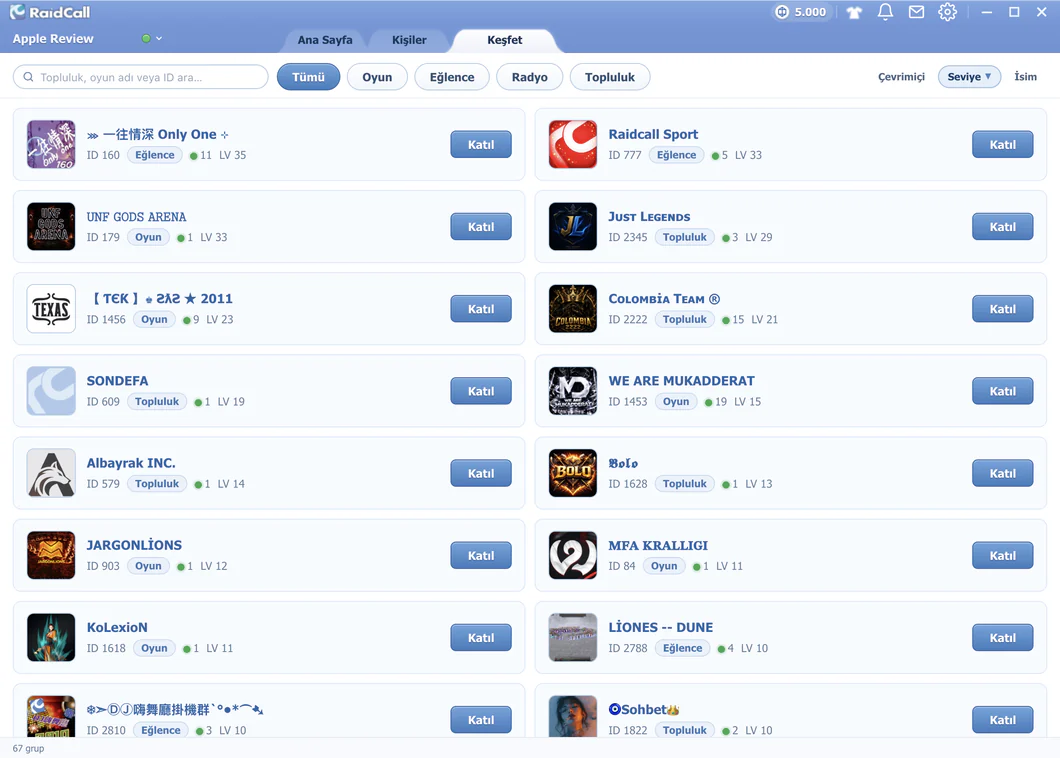Open the online status dropdown arrow
Viewport: 1060px width, 758px height.
159,39
